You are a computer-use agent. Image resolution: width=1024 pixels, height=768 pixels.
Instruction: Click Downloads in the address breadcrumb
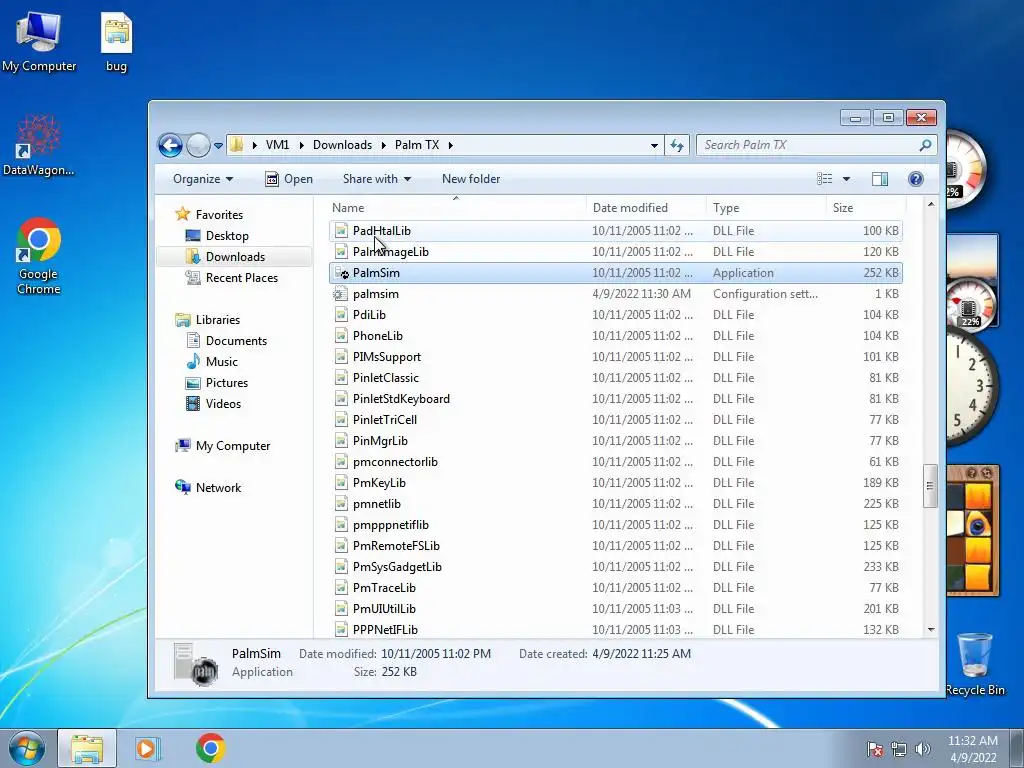342,145
